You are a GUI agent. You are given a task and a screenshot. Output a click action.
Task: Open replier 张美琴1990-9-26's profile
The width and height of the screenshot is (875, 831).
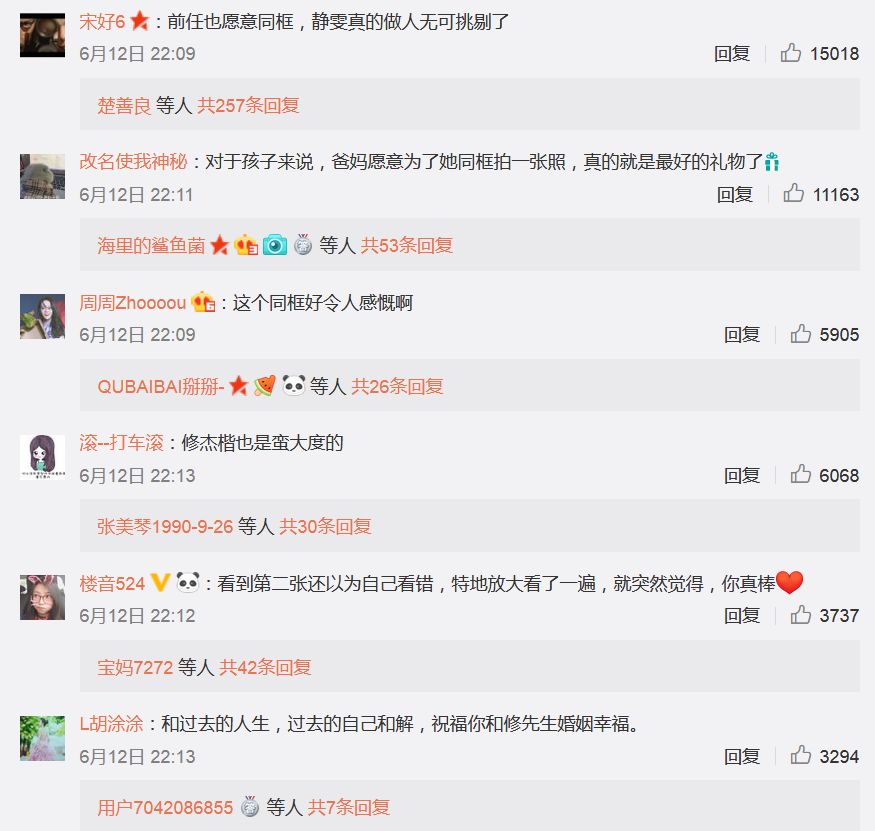click(x=165, y=526)
